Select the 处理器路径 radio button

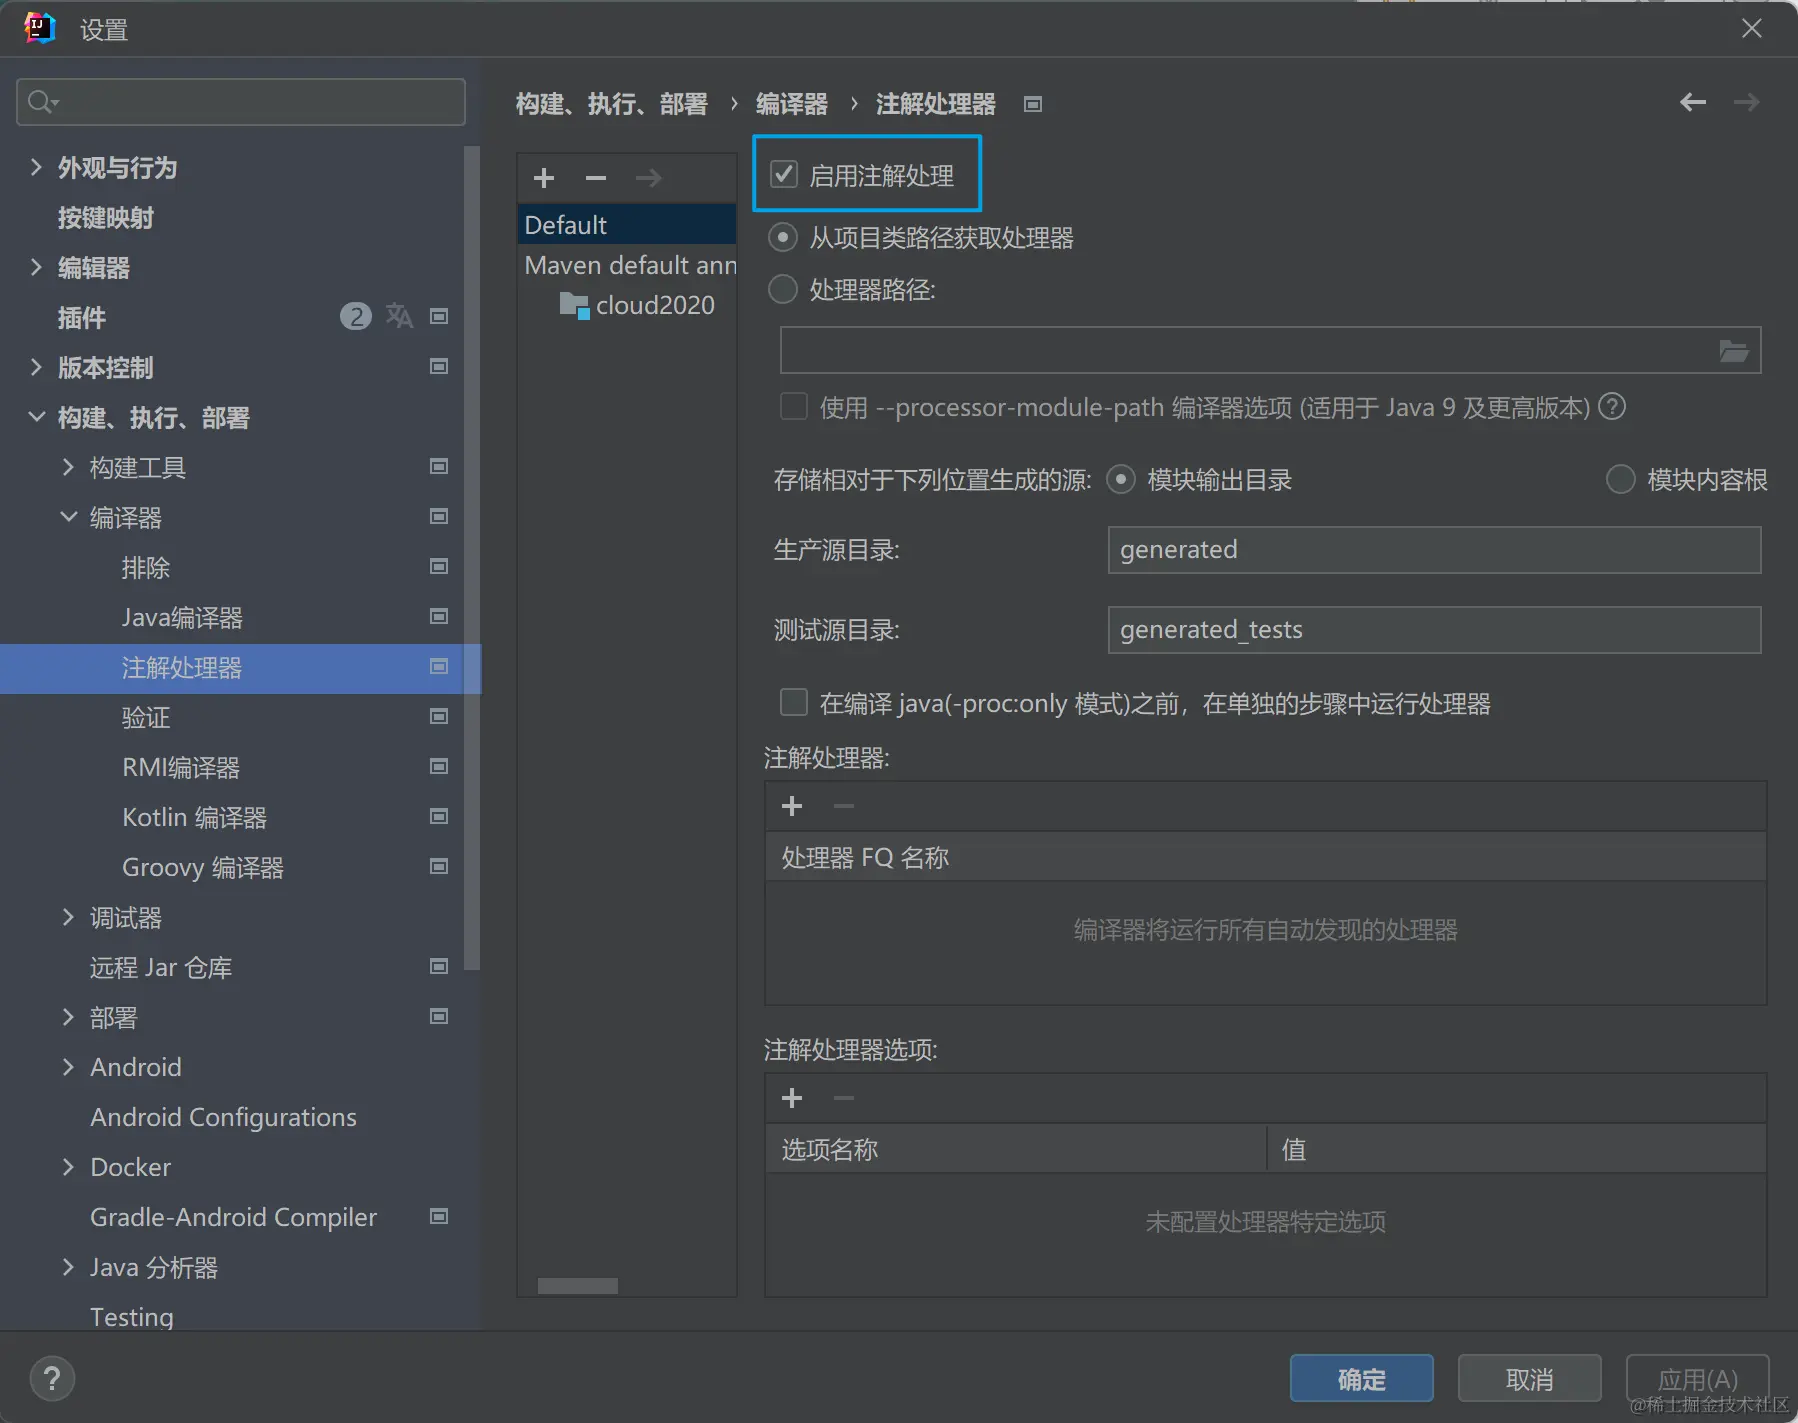[x=782, y=290]
